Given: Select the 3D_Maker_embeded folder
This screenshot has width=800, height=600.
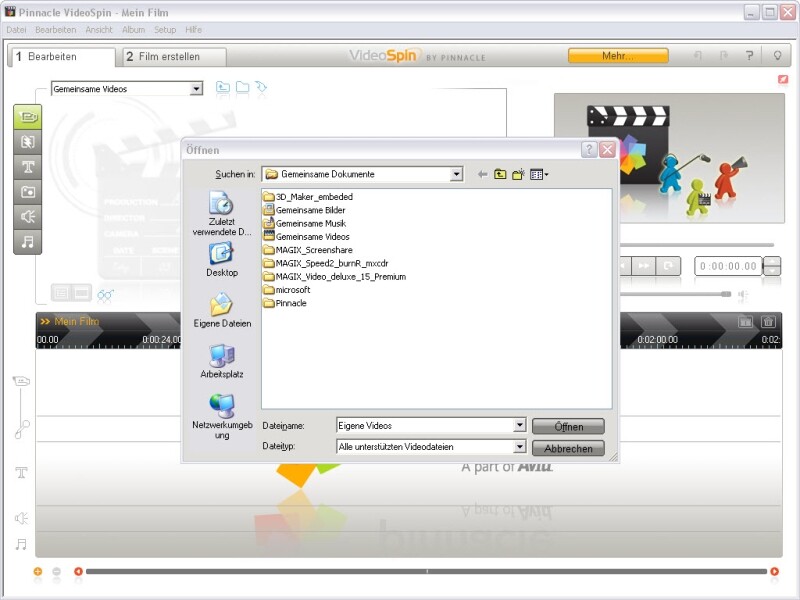Looking at the screenshot, I should click(x=308, y=196).
